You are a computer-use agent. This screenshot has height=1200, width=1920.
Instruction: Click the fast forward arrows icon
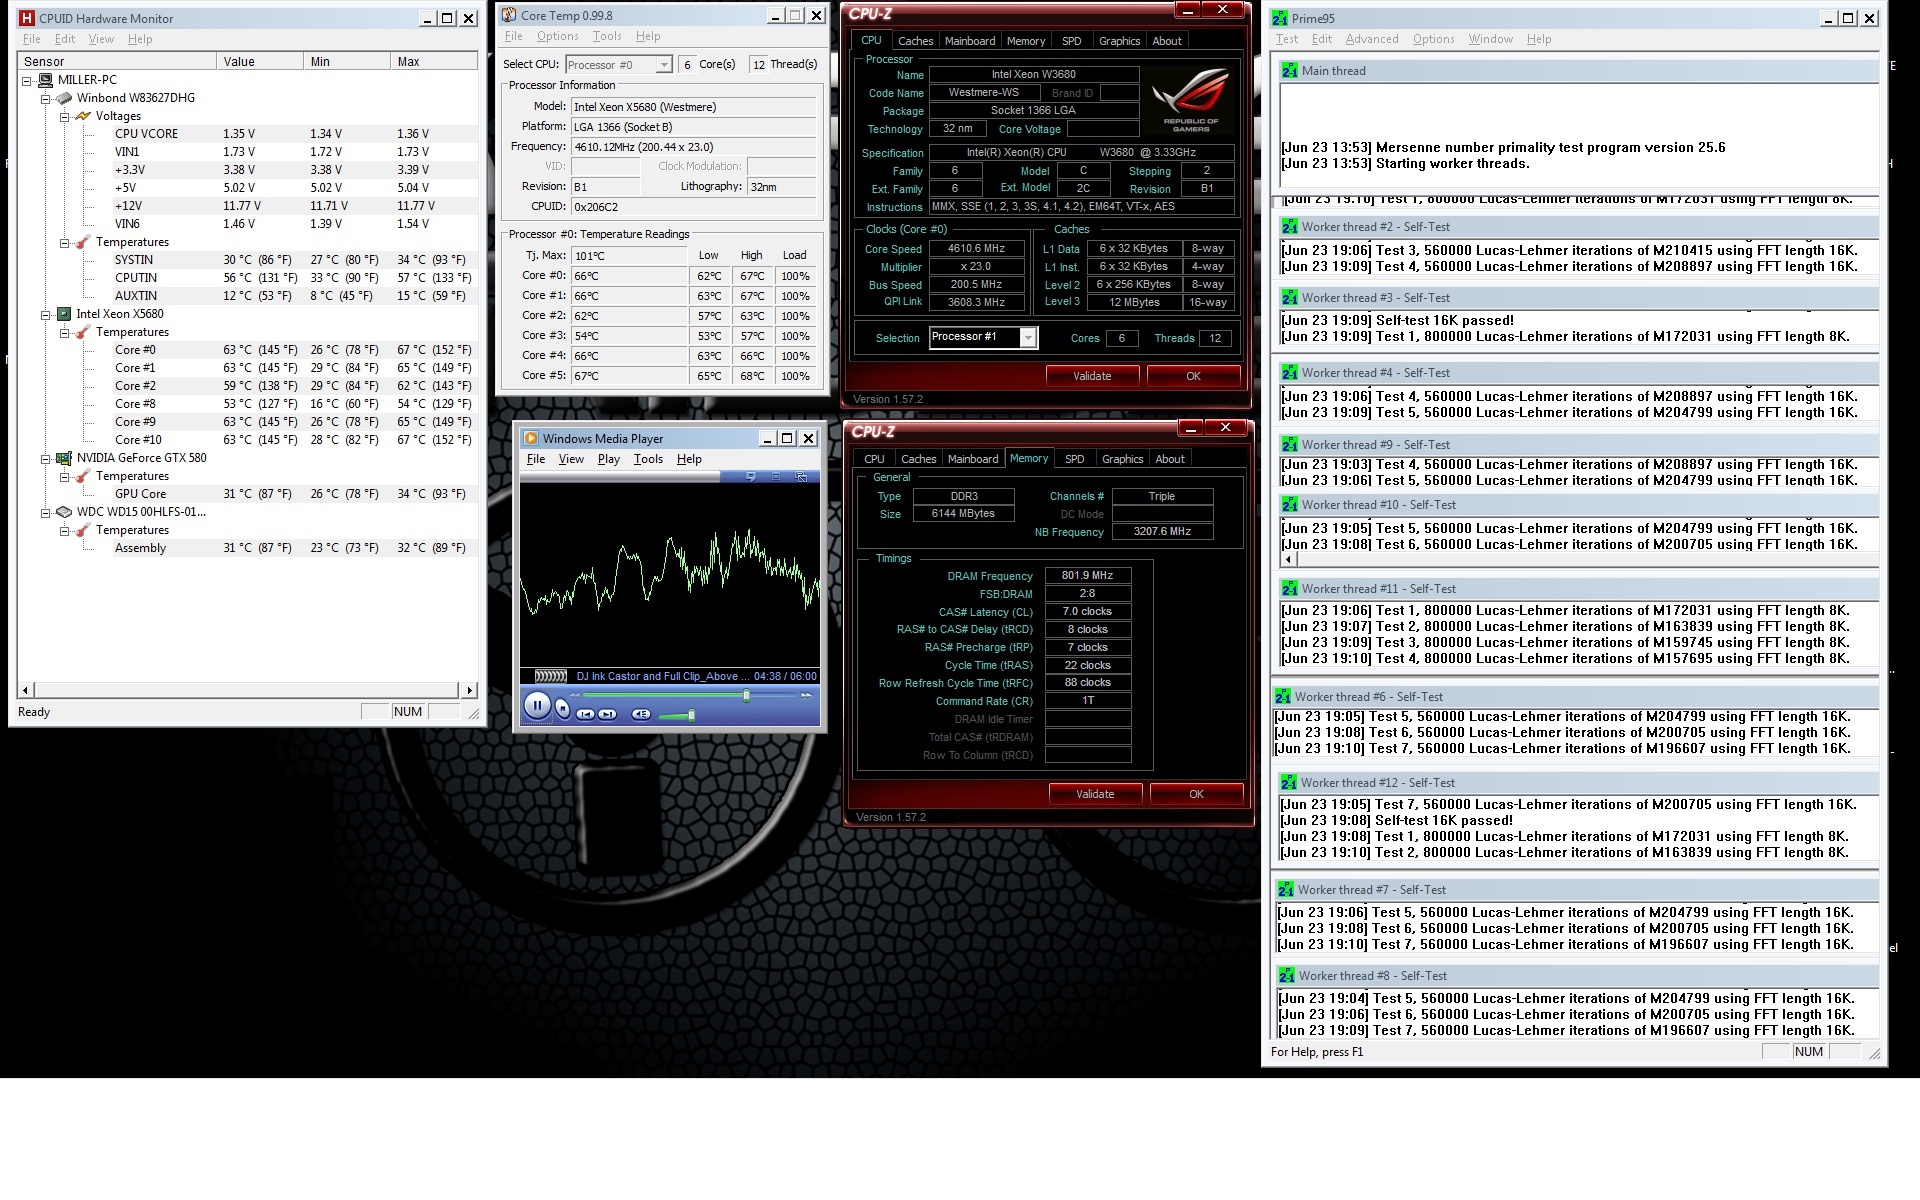806,695
